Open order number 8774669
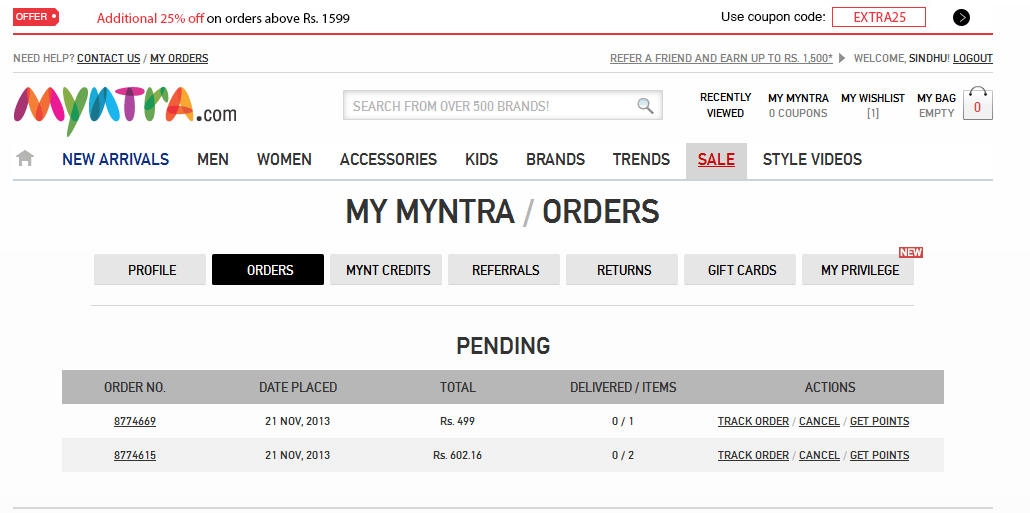This screenshot has height=513, width=1030. tap(135, 422)
